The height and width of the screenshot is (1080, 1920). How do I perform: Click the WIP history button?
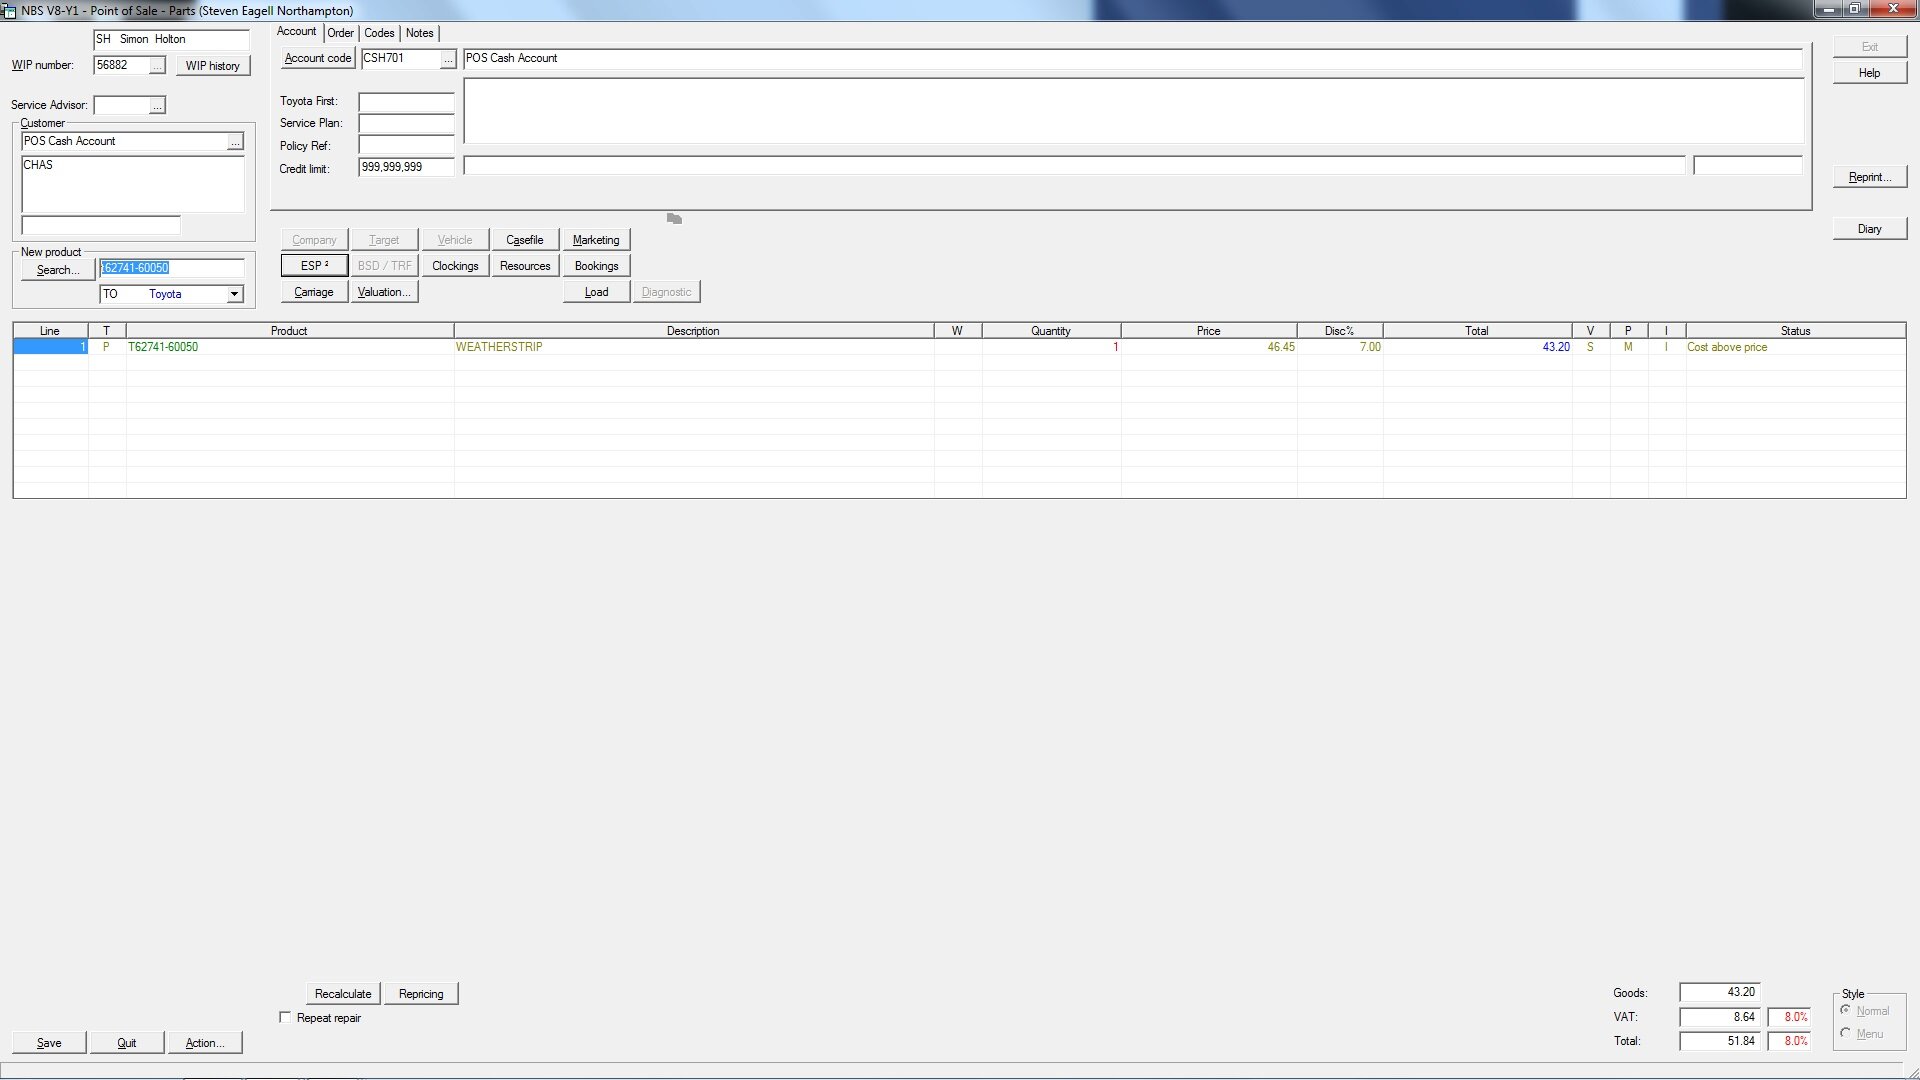click(213, 66)
